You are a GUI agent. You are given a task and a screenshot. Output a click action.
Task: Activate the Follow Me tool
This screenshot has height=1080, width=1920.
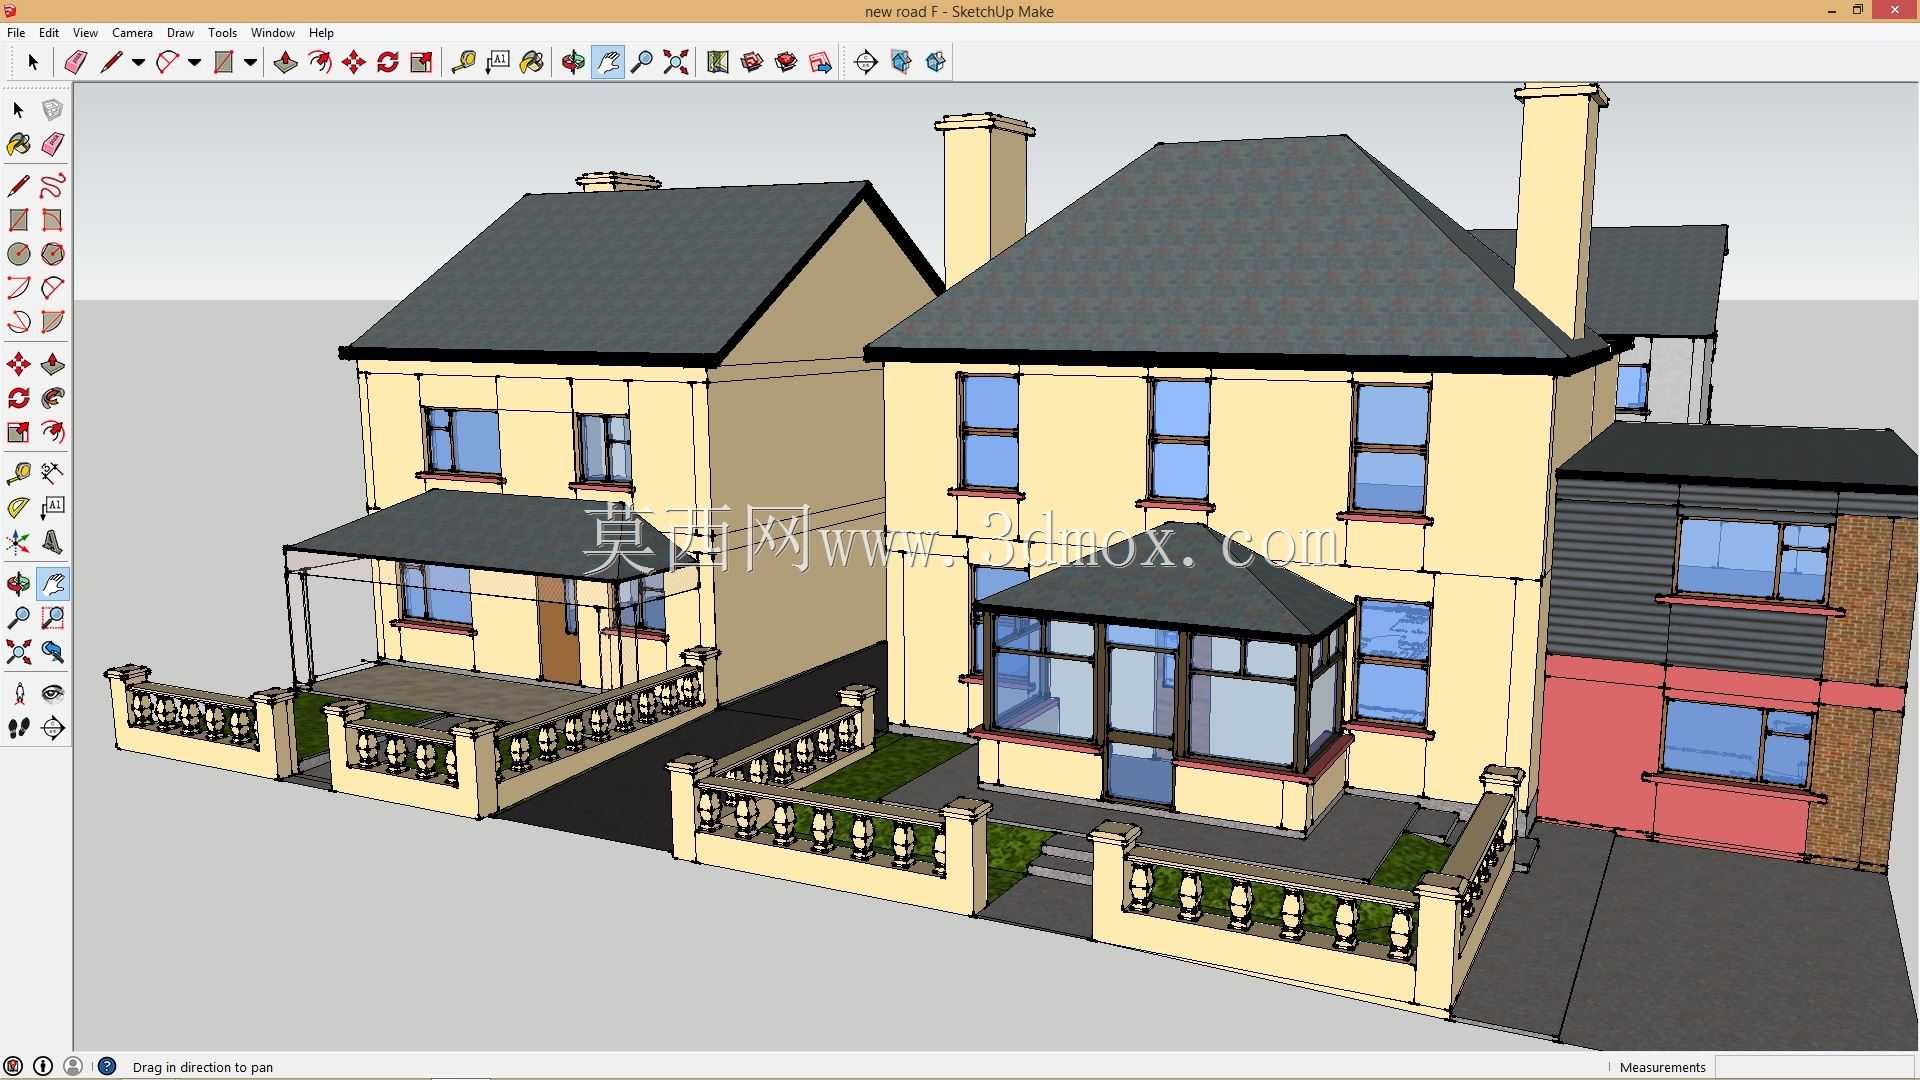click(x=53, y=398)
